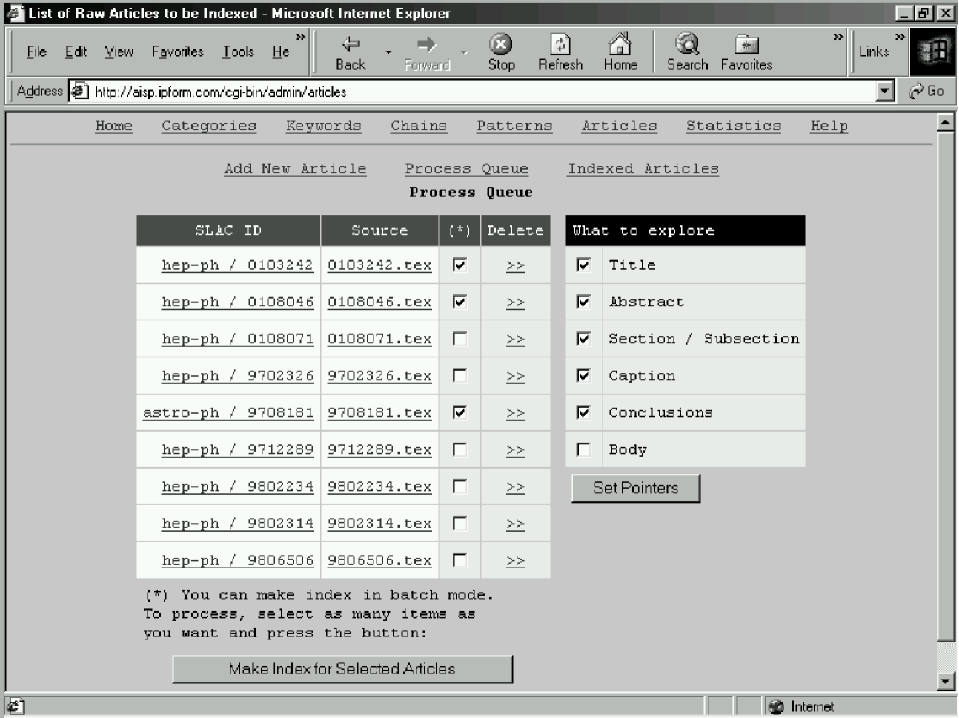
Task: Open the Links toolbar label
Action: click(x=873, y=52)
